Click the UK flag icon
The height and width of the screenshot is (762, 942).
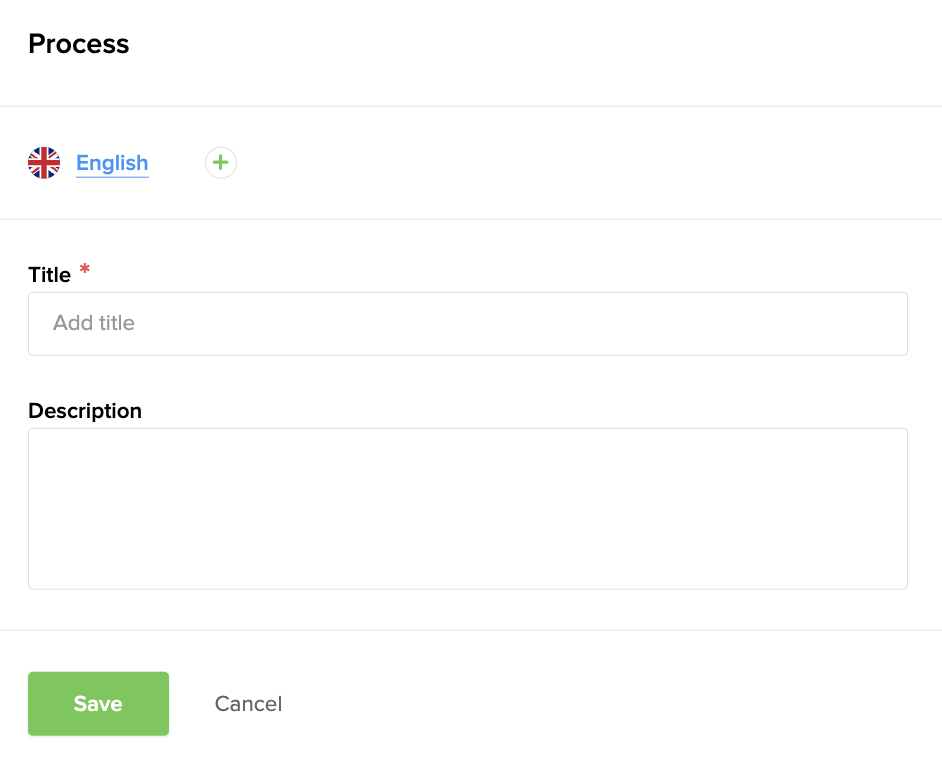[x=44, y=163]
